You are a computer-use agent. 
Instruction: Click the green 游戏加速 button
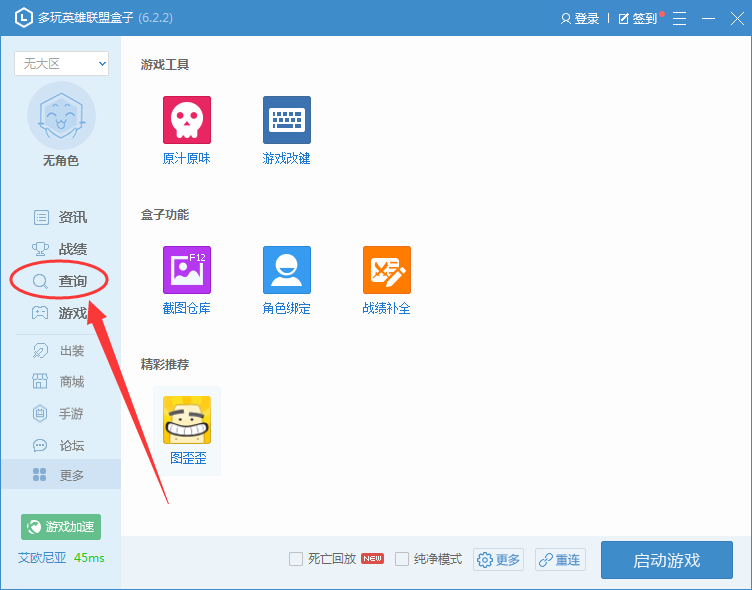[x=61, y=527]
